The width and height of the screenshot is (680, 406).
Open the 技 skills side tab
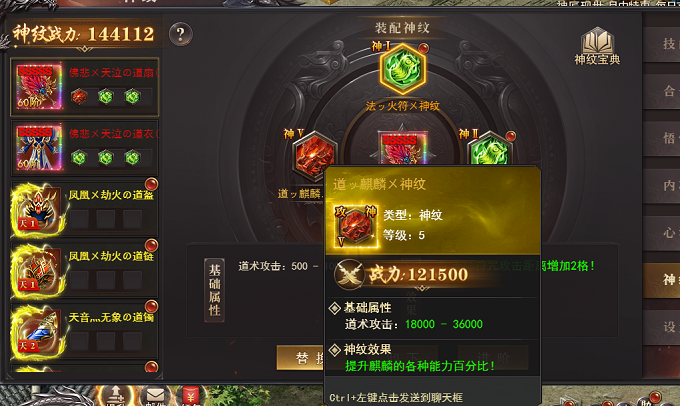click(x=662, y=44)
